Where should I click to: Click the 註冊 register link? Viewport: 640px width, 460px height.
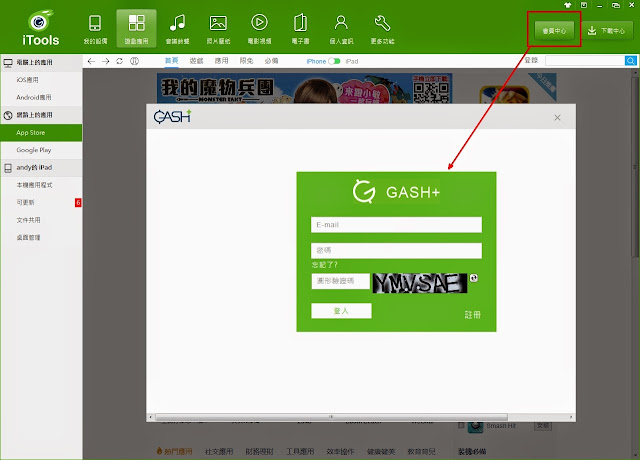[x=472, y=315]
